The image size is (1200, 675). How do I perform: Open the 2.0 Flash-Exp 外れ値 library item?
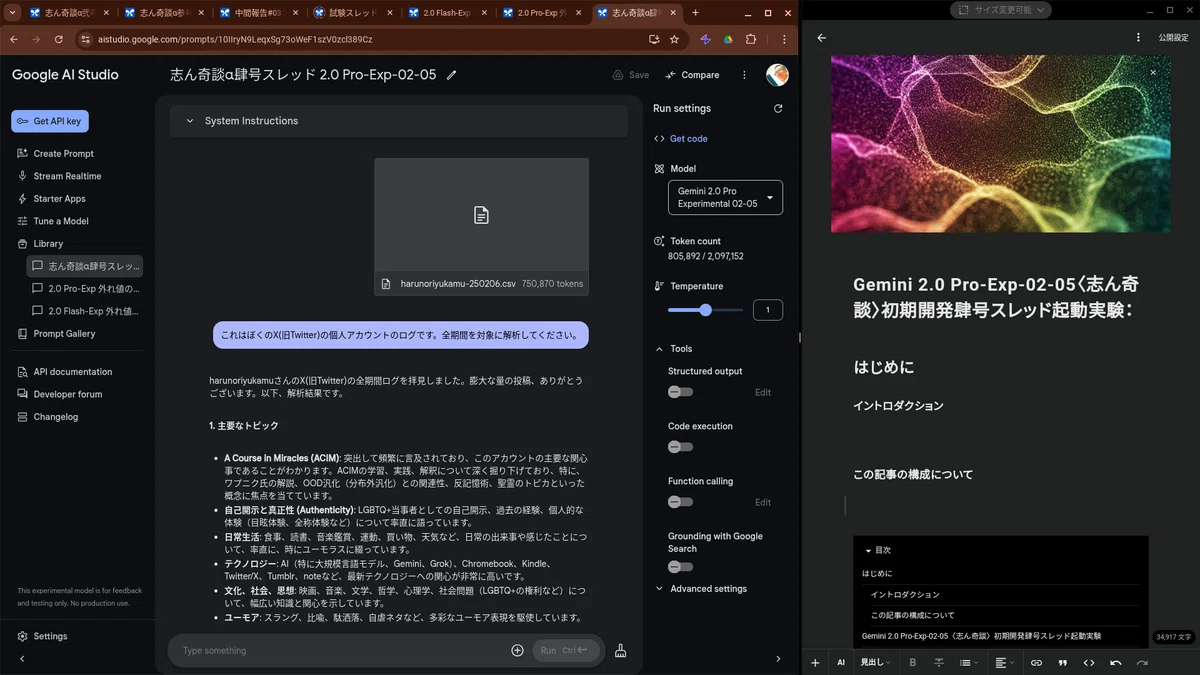[85, 311]
